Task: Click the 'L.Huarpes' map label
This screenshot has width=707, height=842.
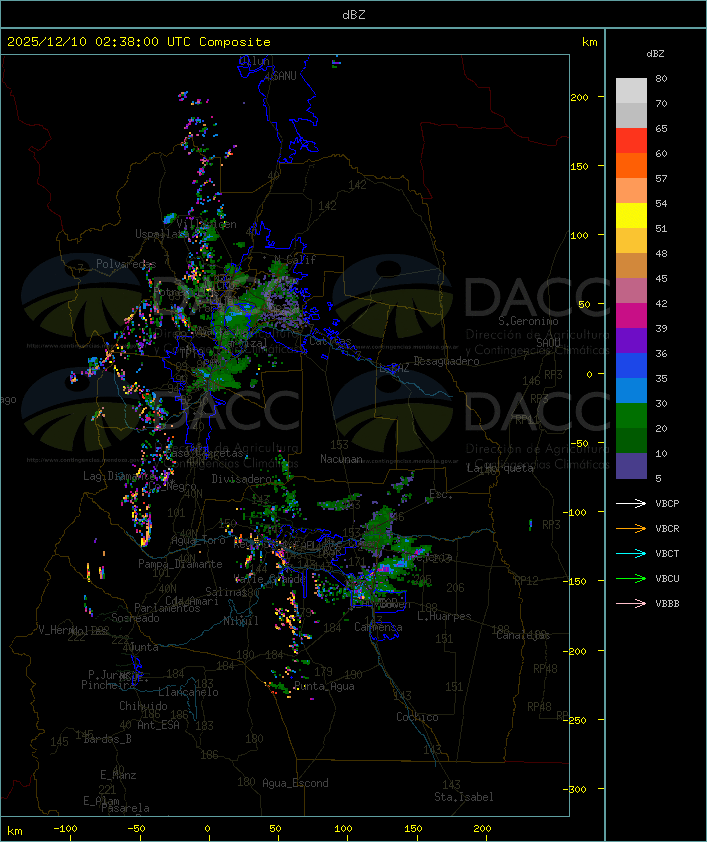Action: pyautogui.click(x=444, y=616)
